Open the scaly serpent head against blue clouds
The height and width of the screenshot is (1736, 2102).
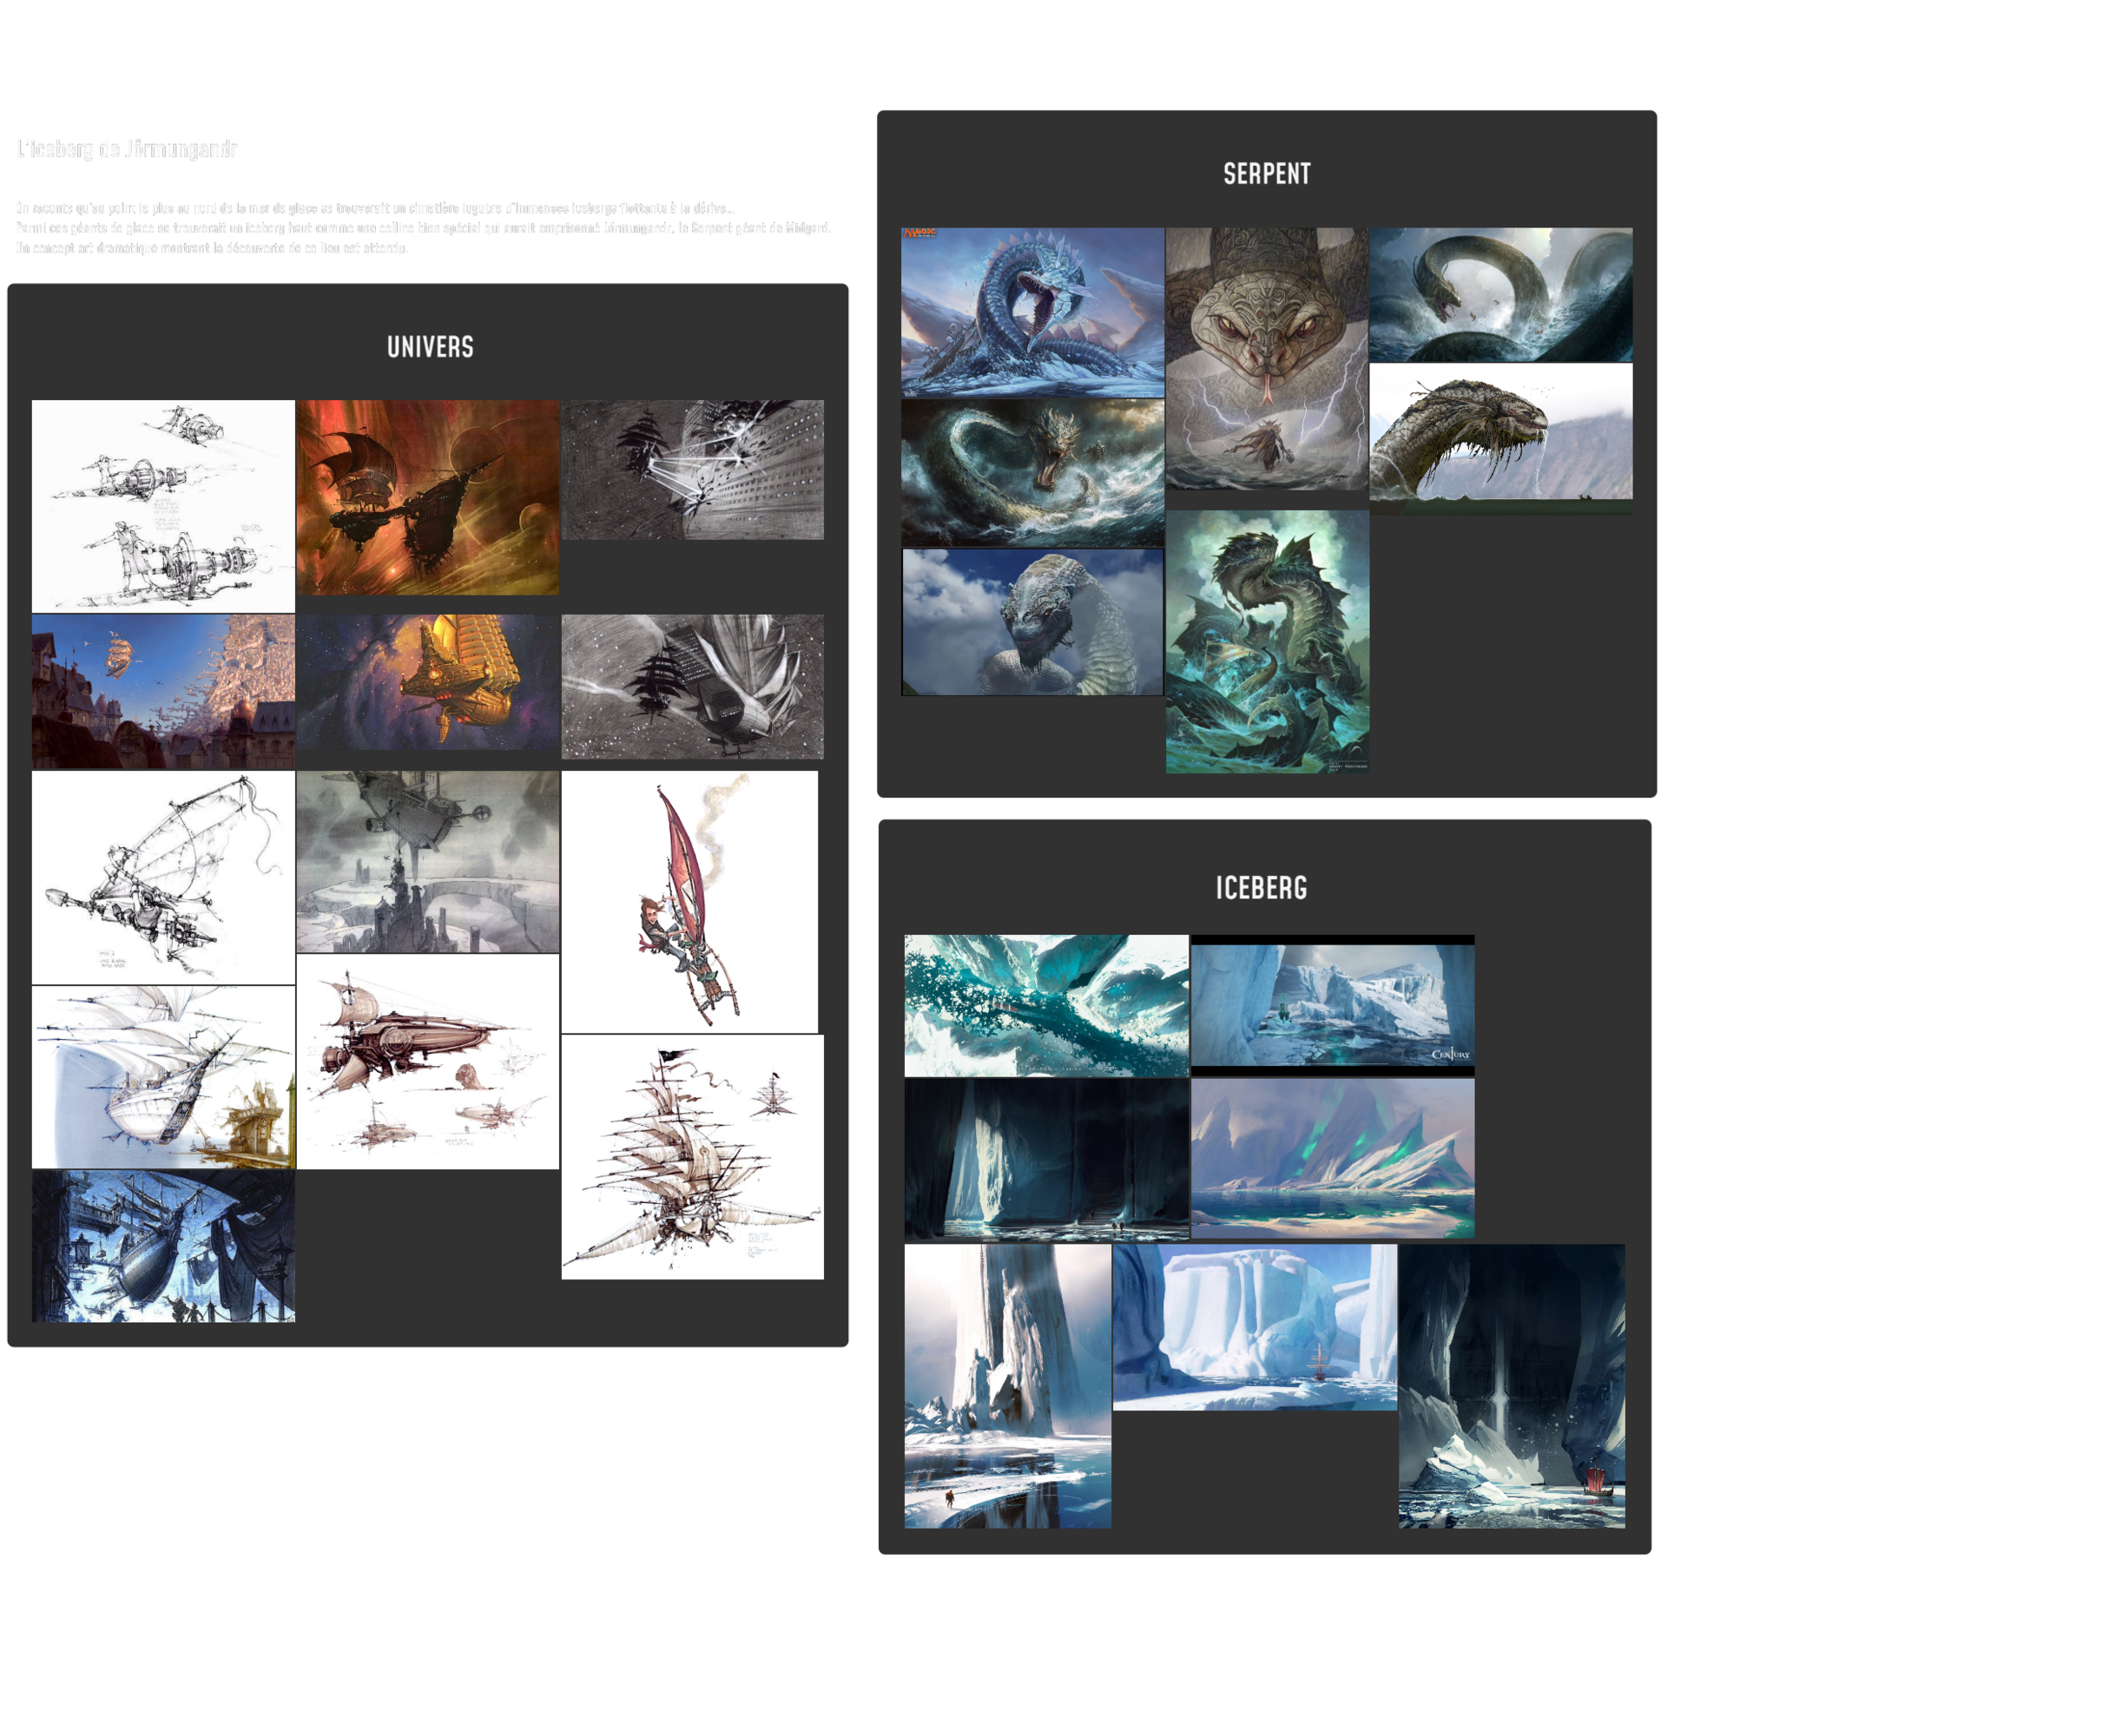pyautogui.click(x=1032, y=622)
